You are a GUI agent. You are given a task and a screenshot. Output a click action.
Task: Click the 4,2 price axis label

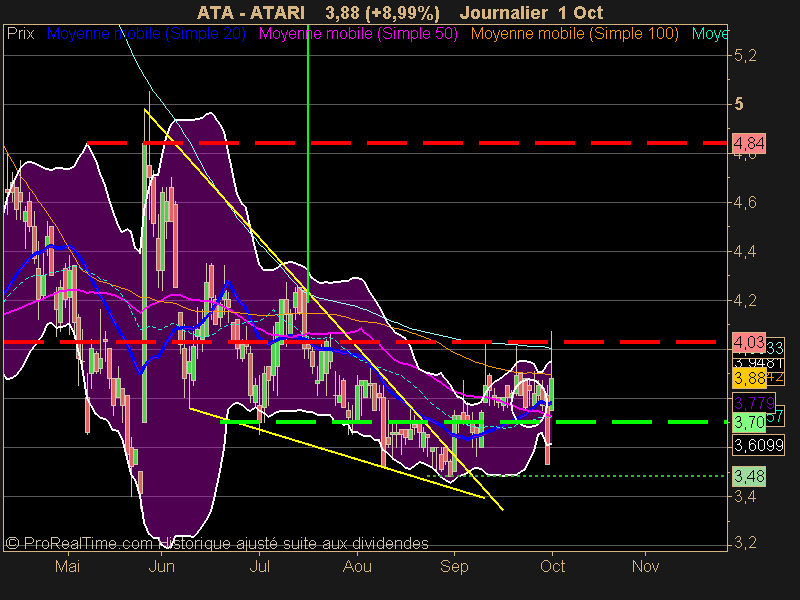pyautogui.click(x=745, y=301)
